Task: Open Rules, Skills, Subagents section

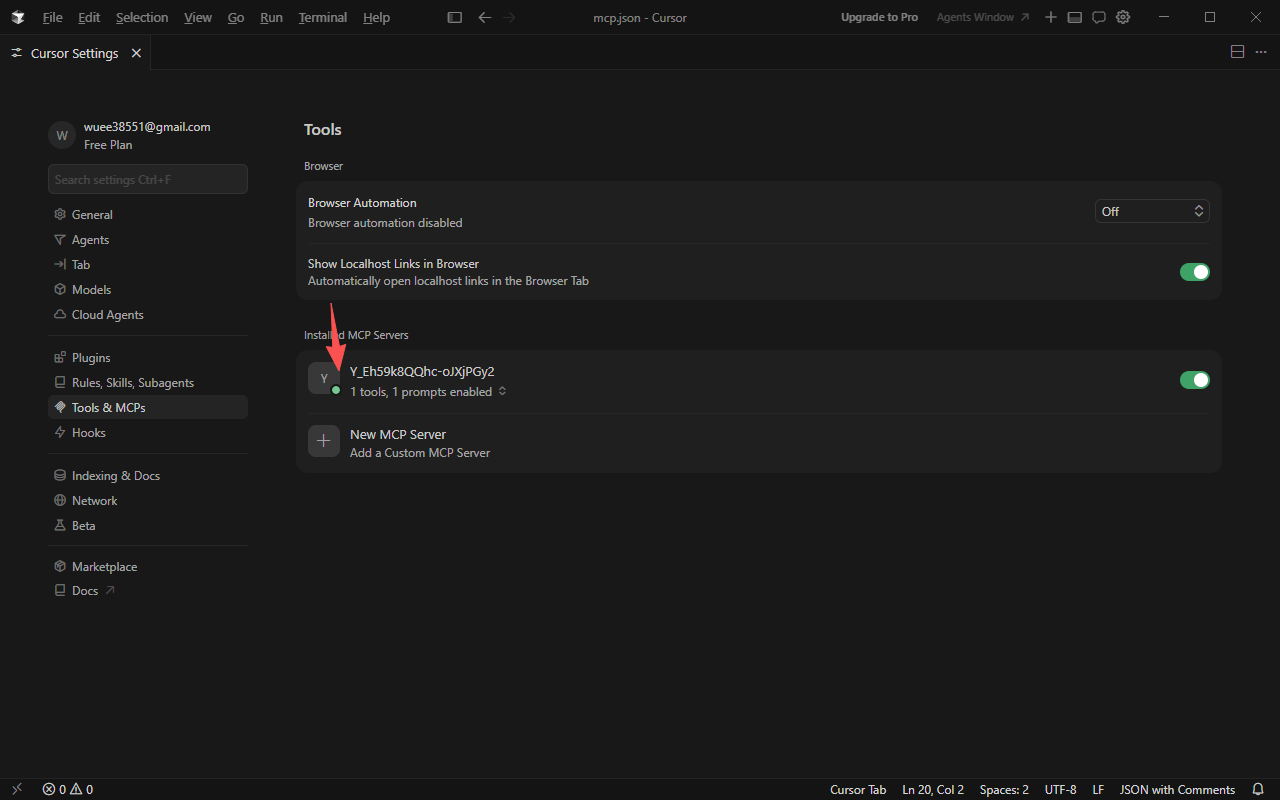Action: (148, 383)
